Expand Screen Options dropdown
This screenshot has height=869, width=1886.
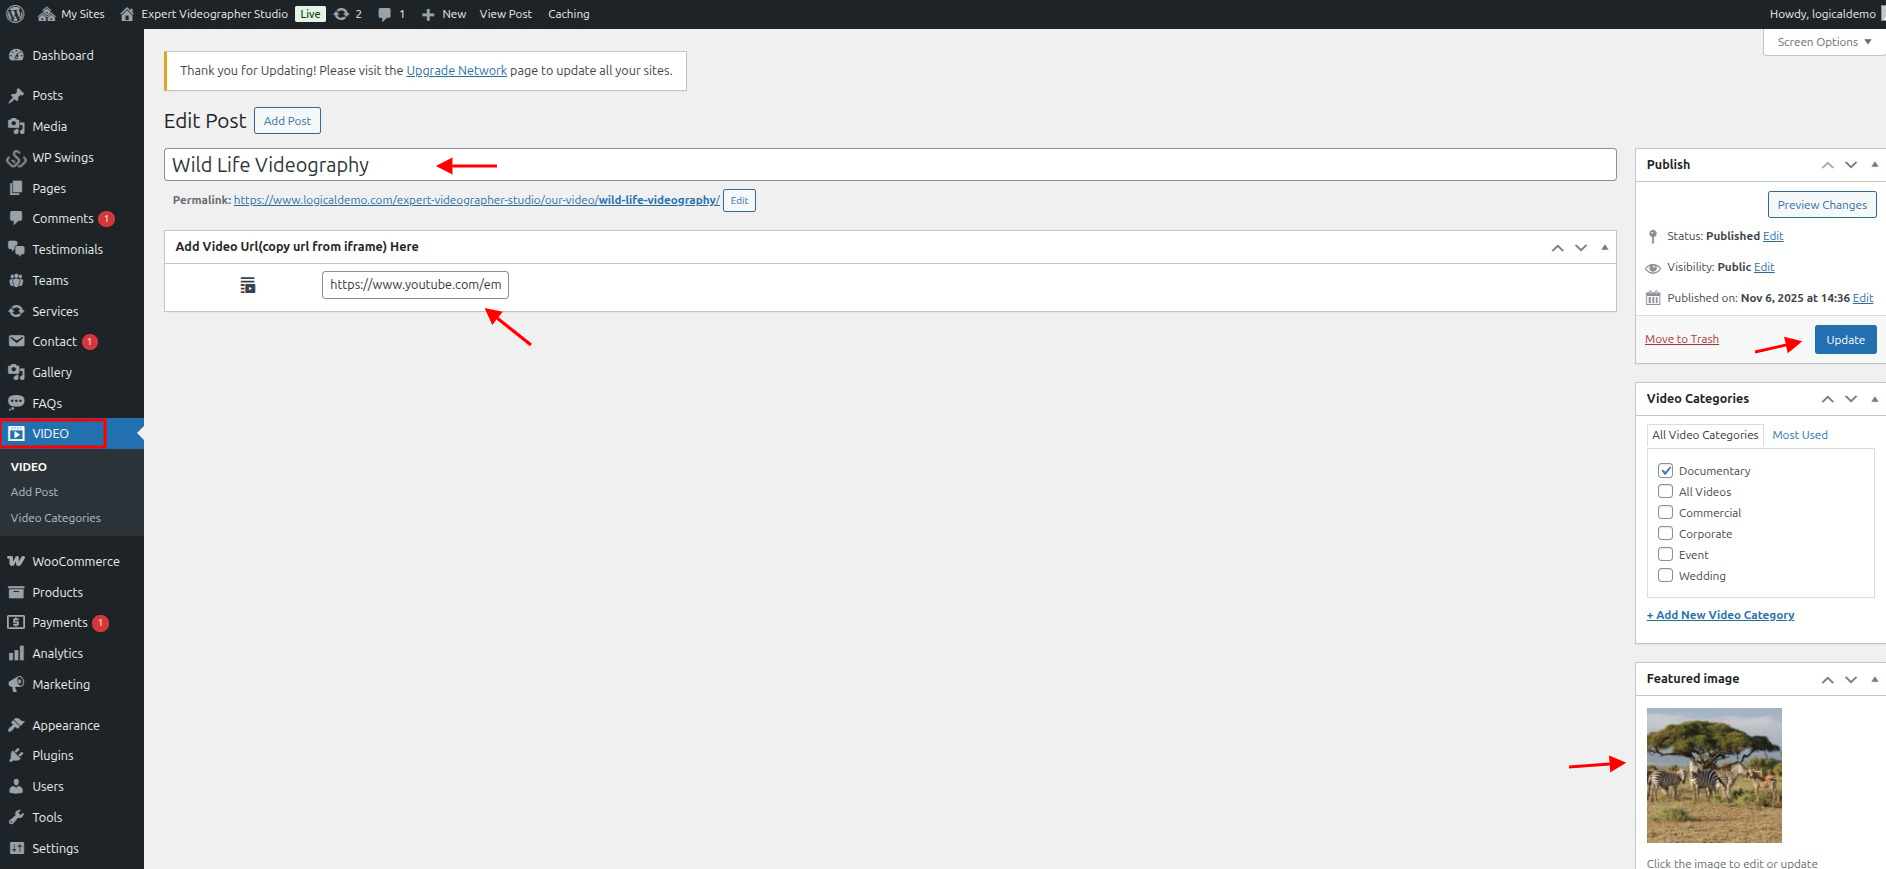point(1824,42)
